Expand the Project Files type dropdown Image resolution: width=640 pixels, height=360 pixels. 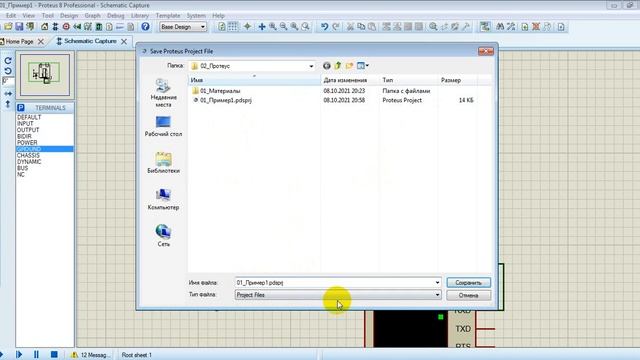[x=437, y=295]
